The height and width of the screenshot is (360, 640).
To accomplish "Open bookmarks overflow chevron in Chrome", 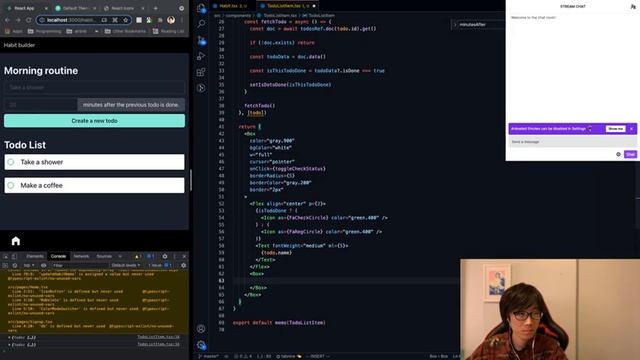I will pos(97,31).
